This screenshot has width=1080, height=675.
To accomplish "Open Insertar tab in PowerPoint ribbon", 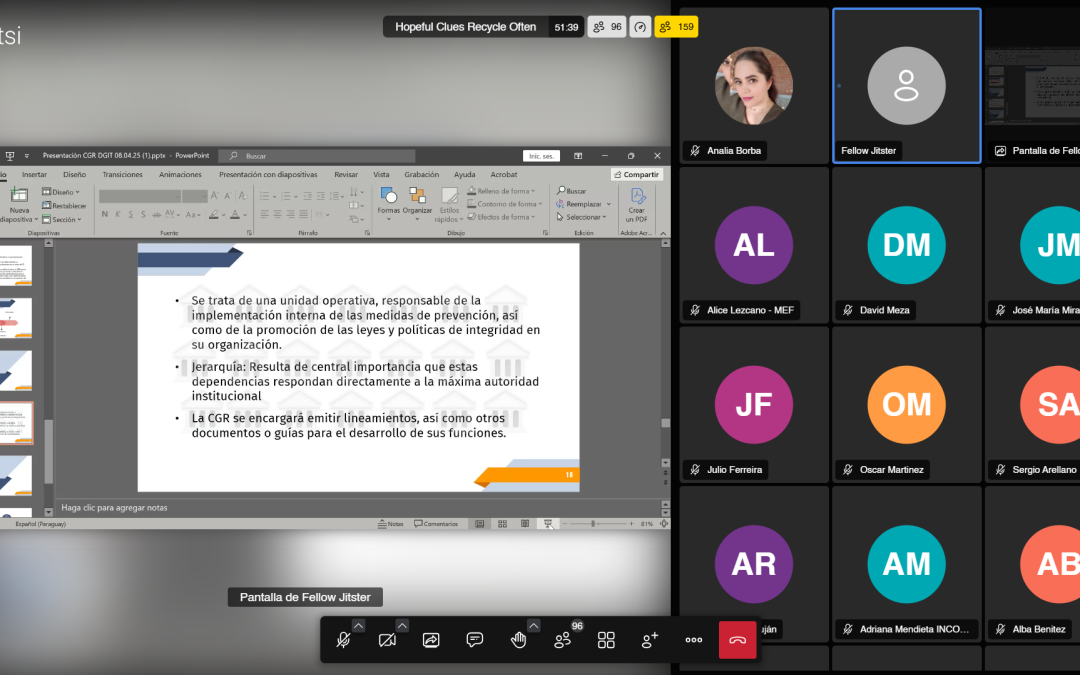I will click(x=34, y=175).
